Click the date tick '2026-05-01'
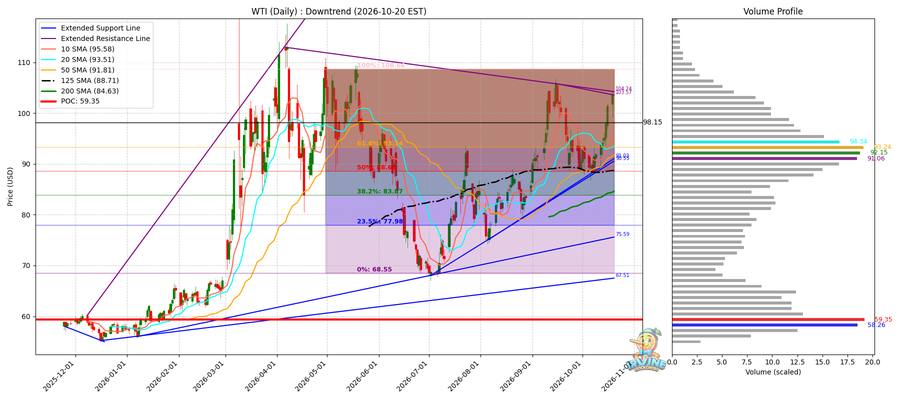 tap(313, 376)
